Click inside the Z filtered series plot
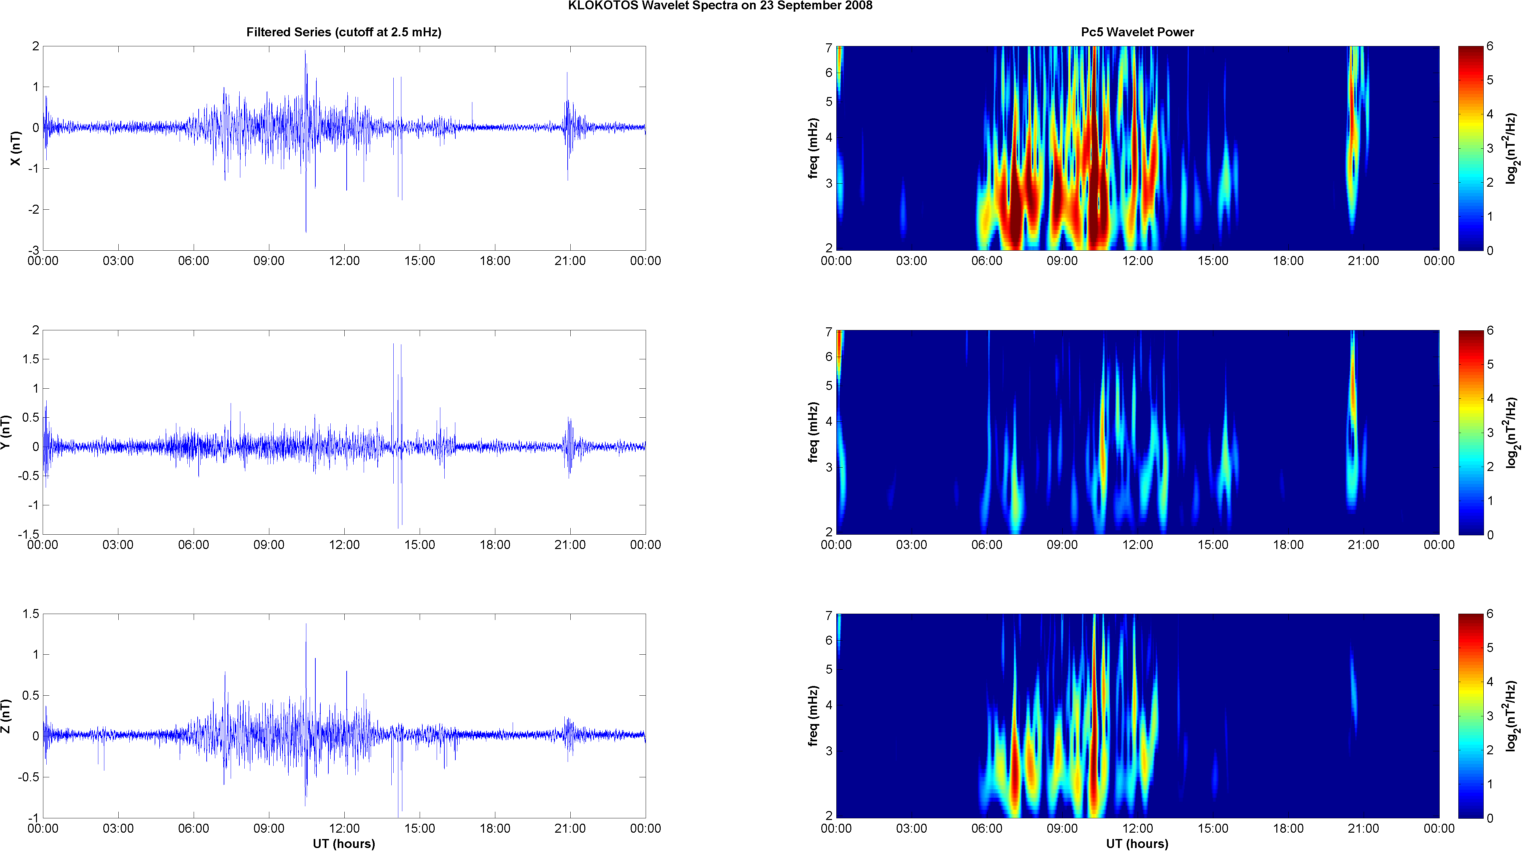 coord(344,716)
